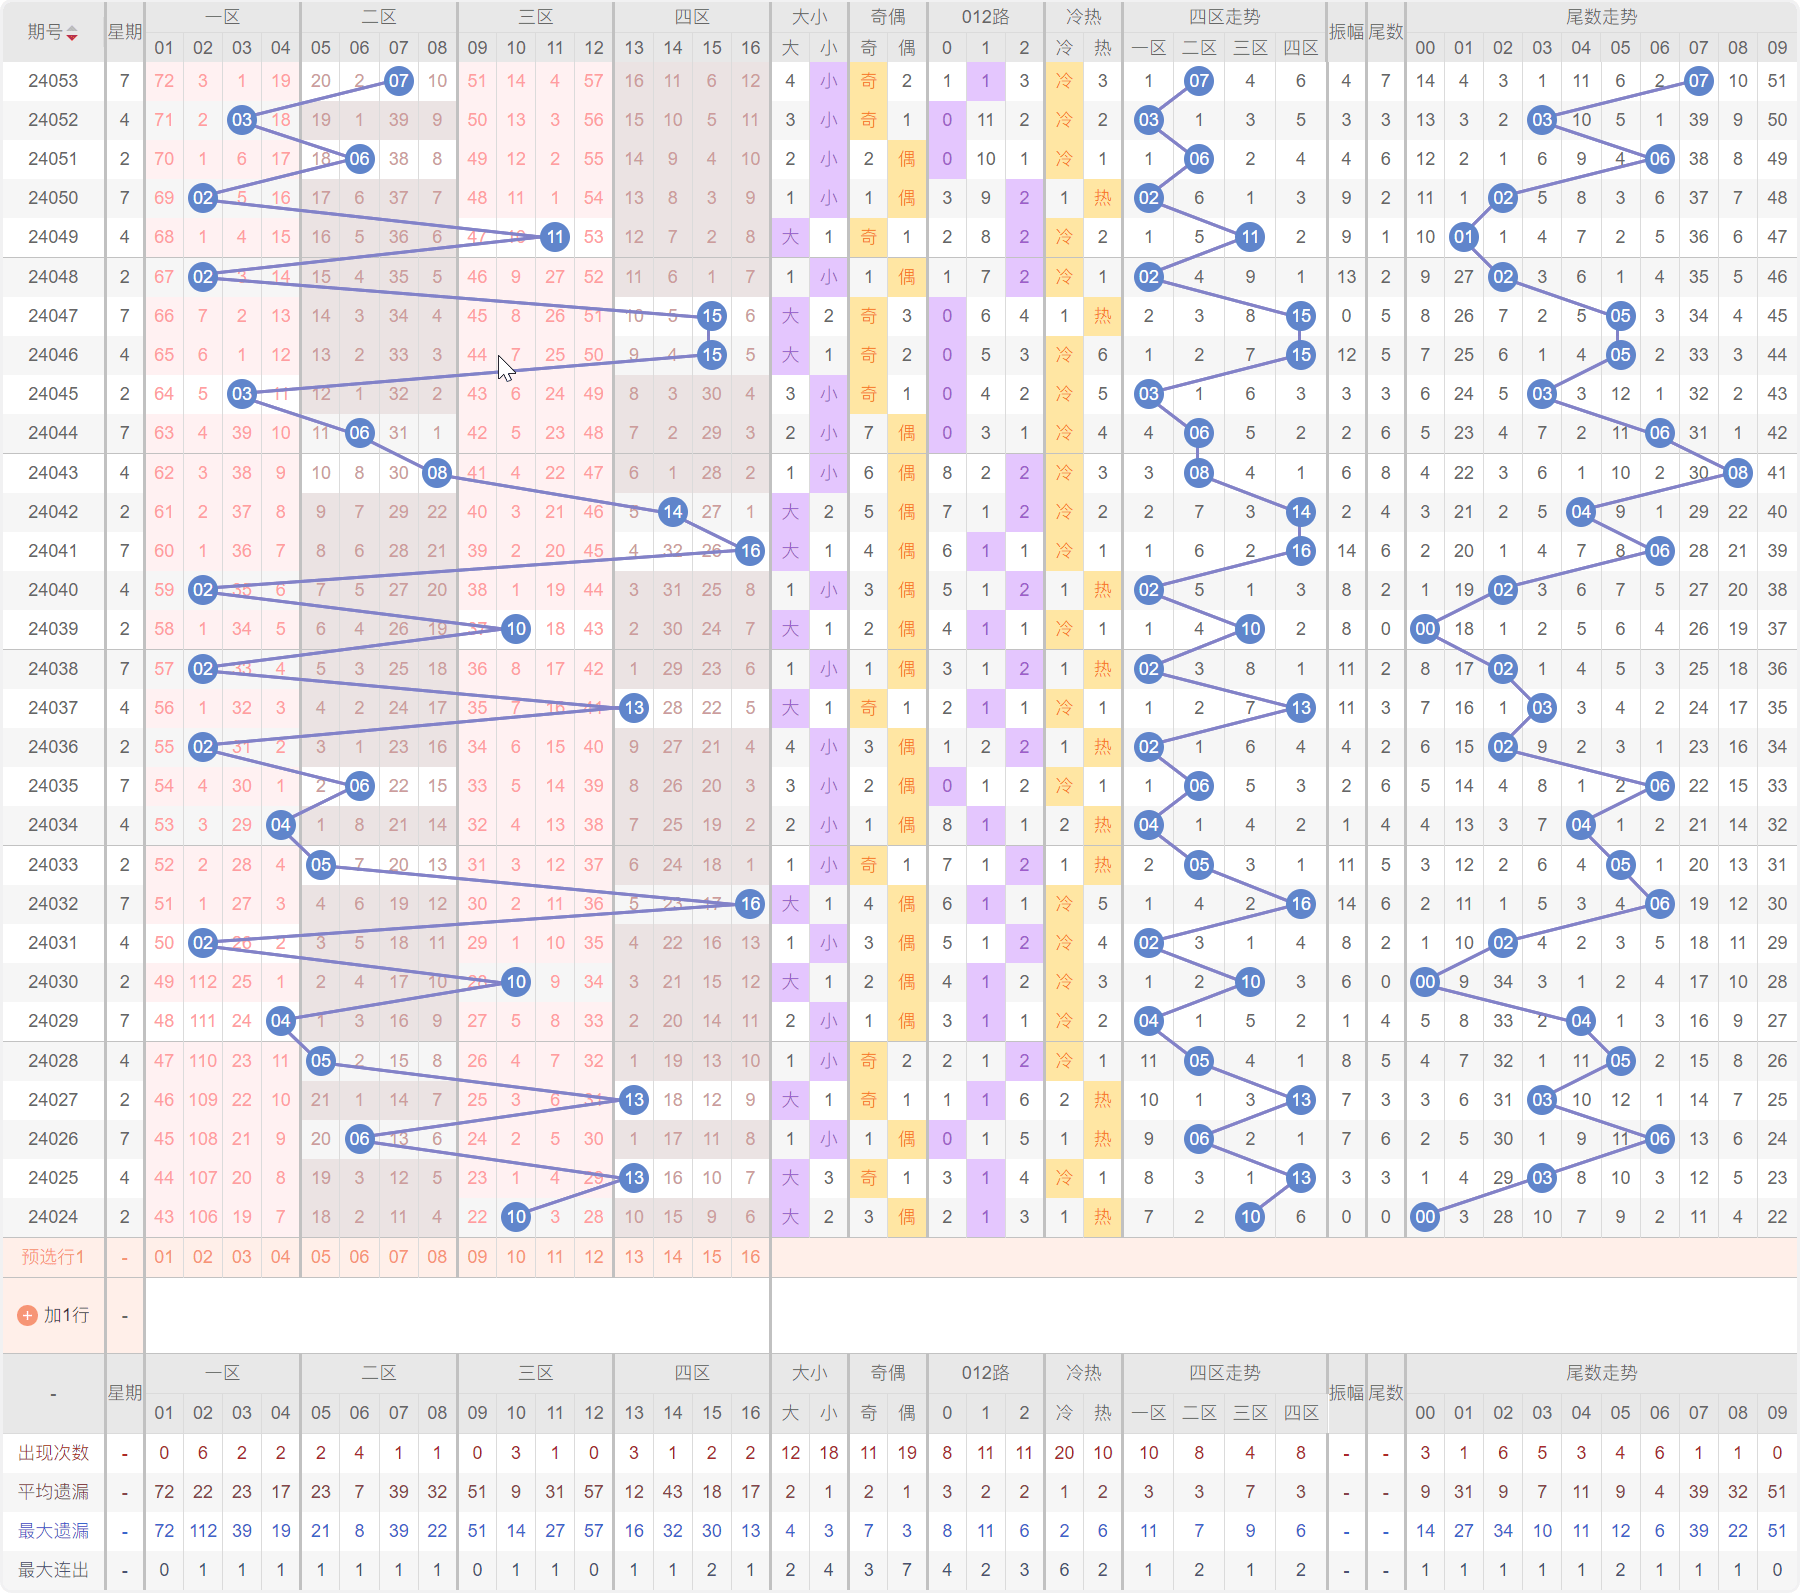Screen dimensions: 1807x1596
Task: Click ball 11 in 三区 of row 24049
Action: point(555,237)
